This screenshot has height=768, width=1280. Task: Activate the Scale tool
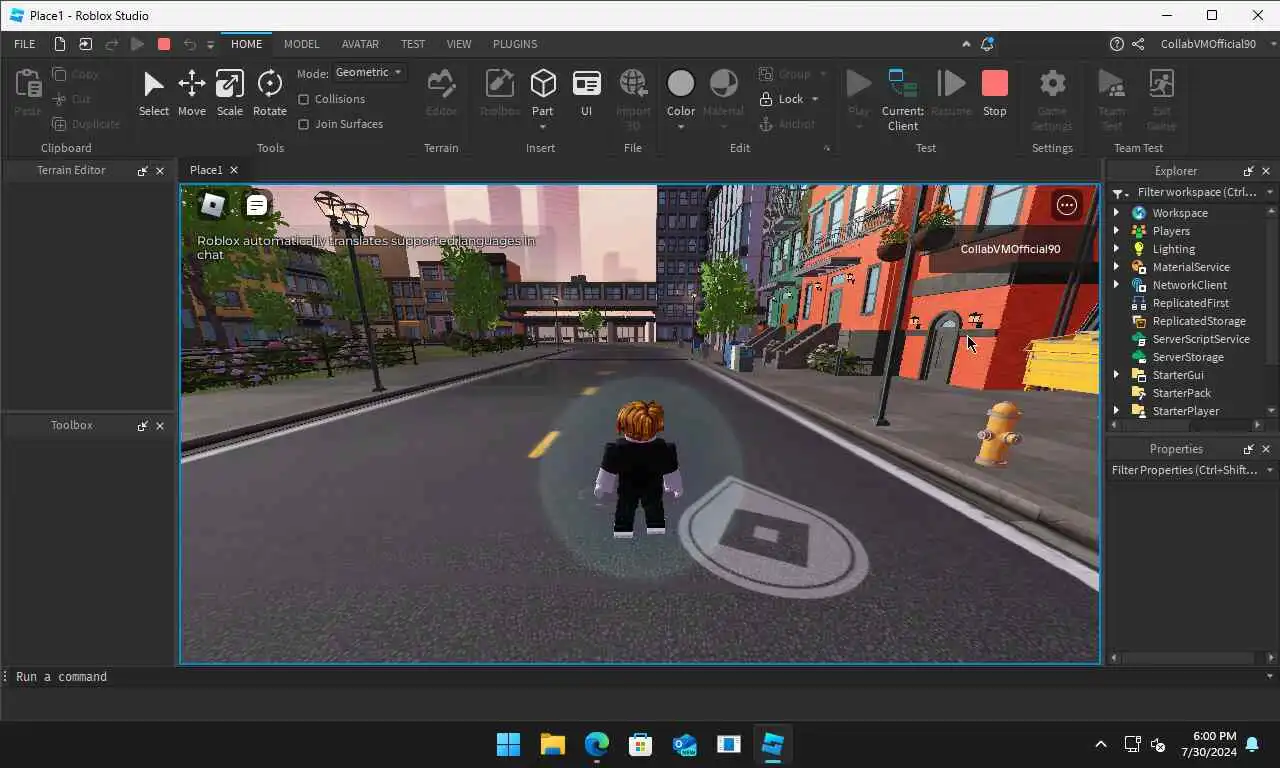click(x=230, y=94)
